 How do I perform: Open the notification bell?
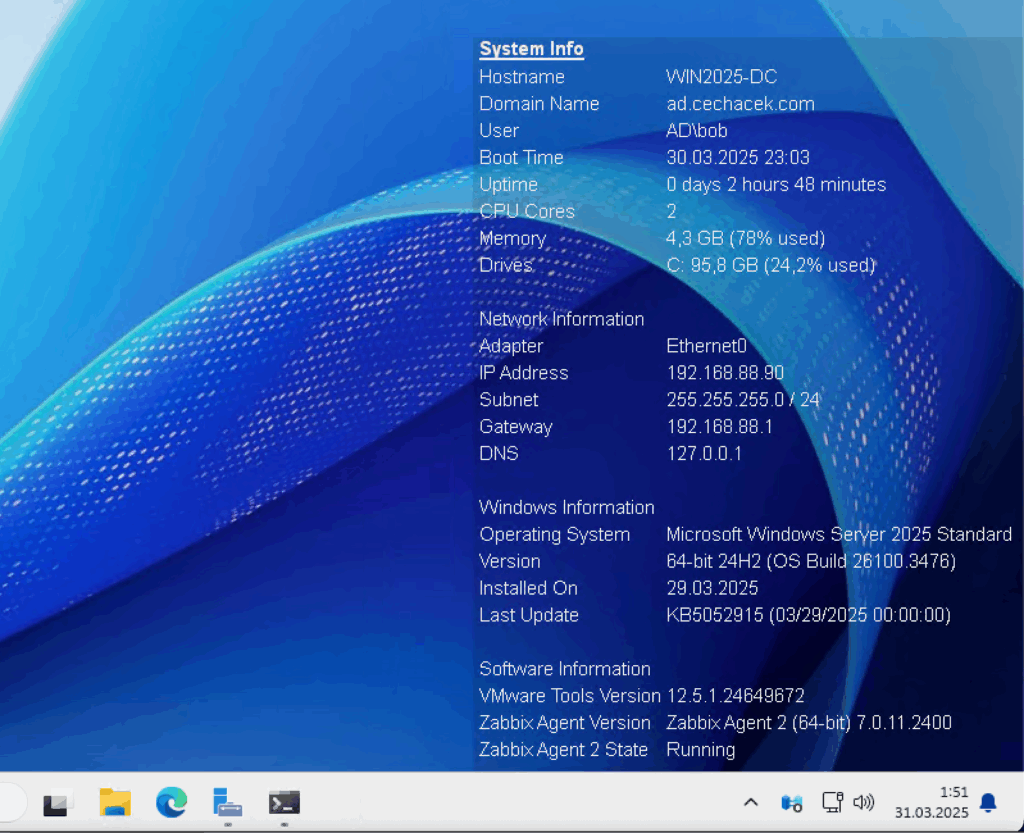988,802
